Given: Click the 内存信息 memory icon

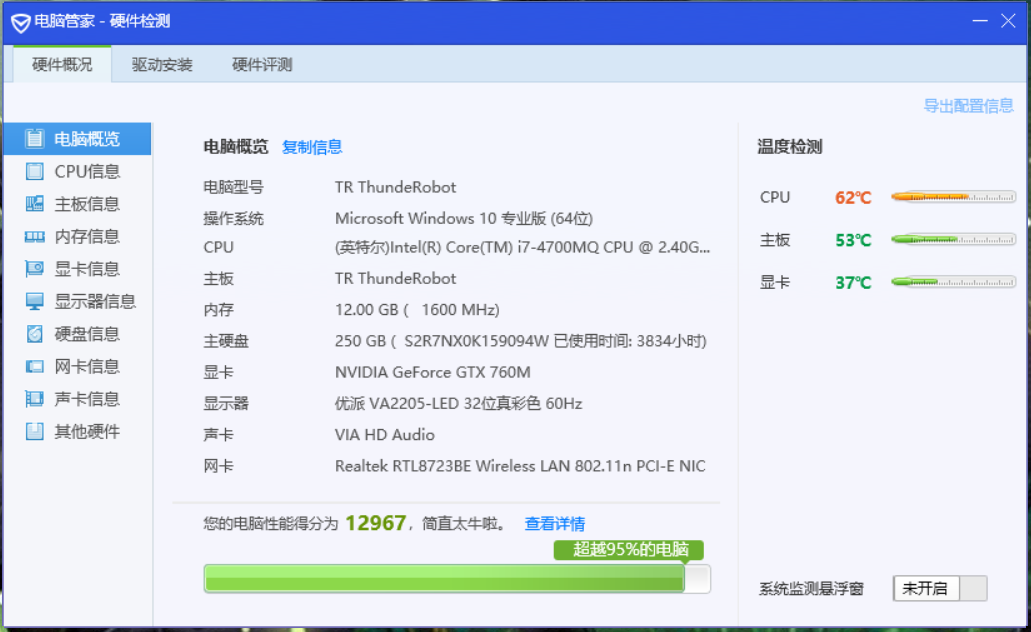Looking at the screenshot, I should coord(34,237).
